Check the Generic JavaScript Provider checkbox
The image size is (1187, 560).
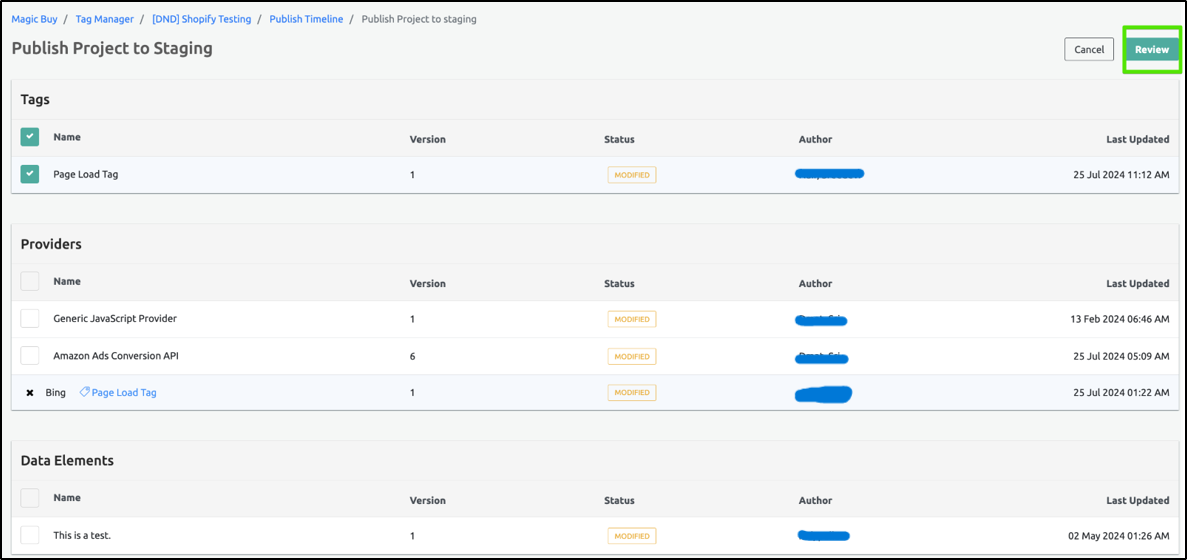click(30, 319)
